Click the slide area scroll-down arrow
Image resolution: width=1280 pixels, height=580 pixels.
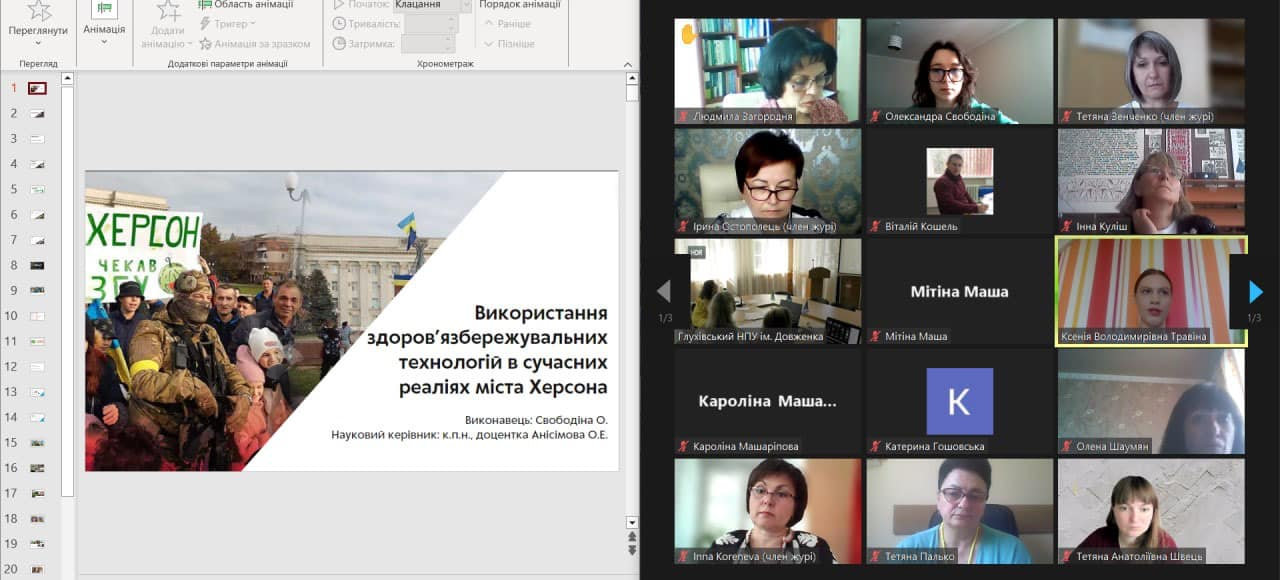tap(632, 522)
